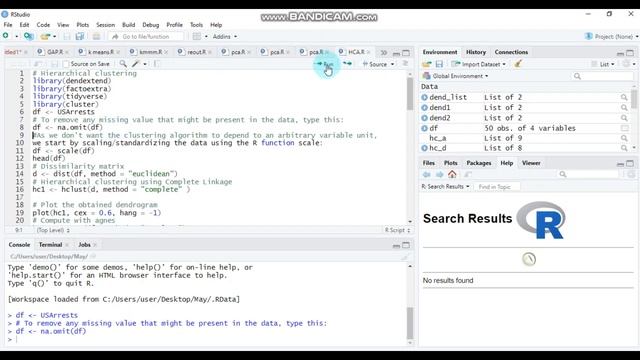Click the Save All icon in main toolbar

[80, 36]
